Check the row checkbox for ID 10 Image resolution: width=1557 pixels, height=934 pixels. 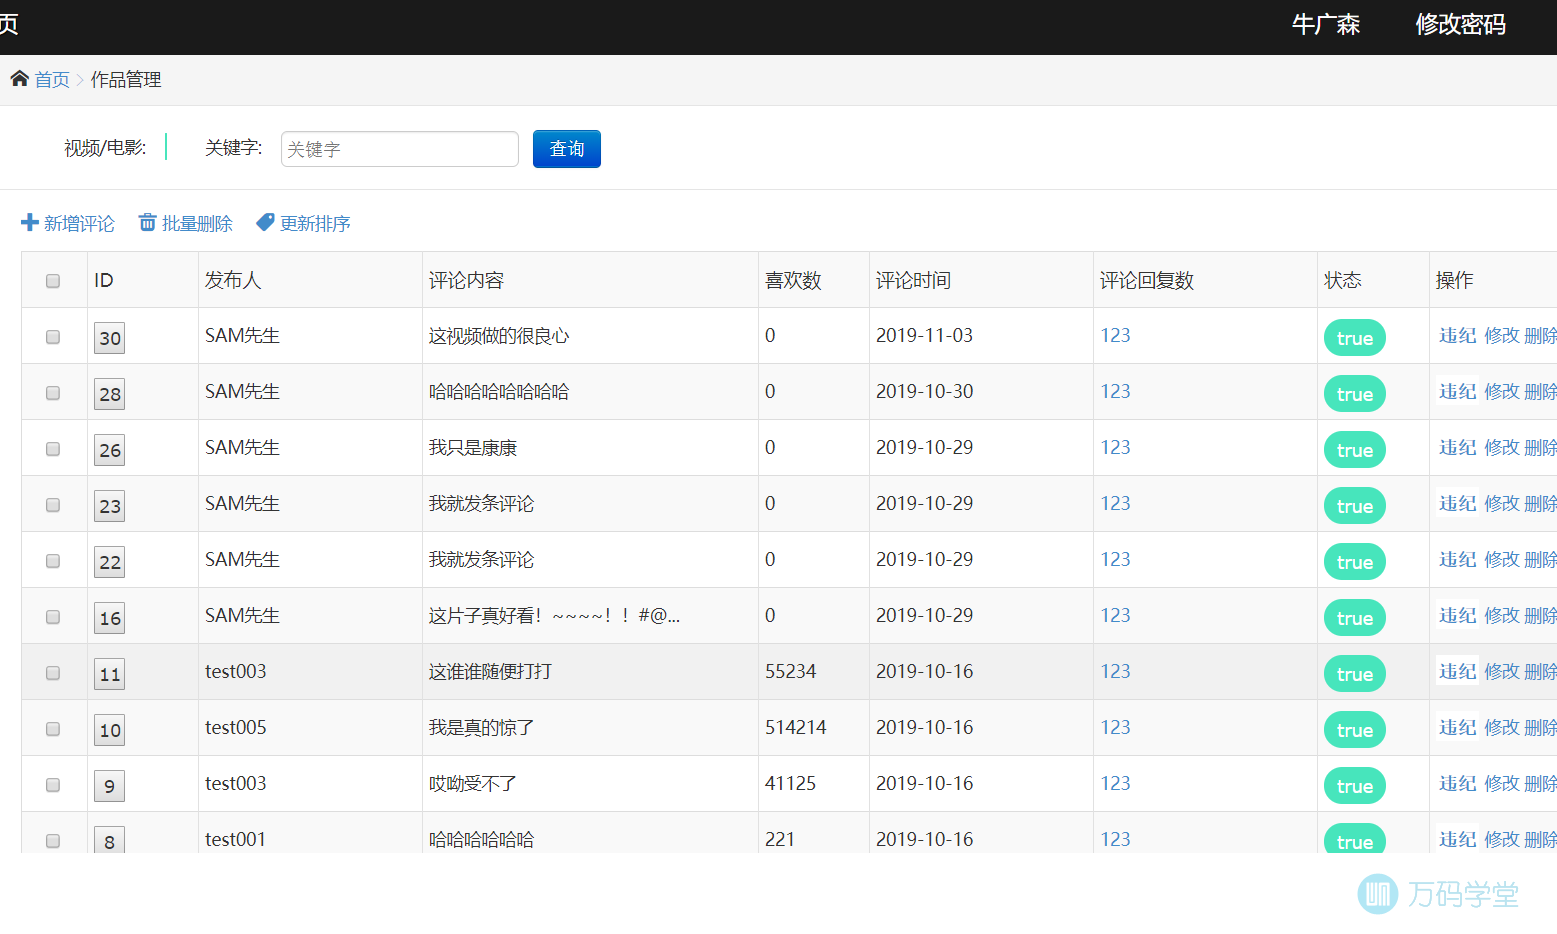[x=53, y=729]
